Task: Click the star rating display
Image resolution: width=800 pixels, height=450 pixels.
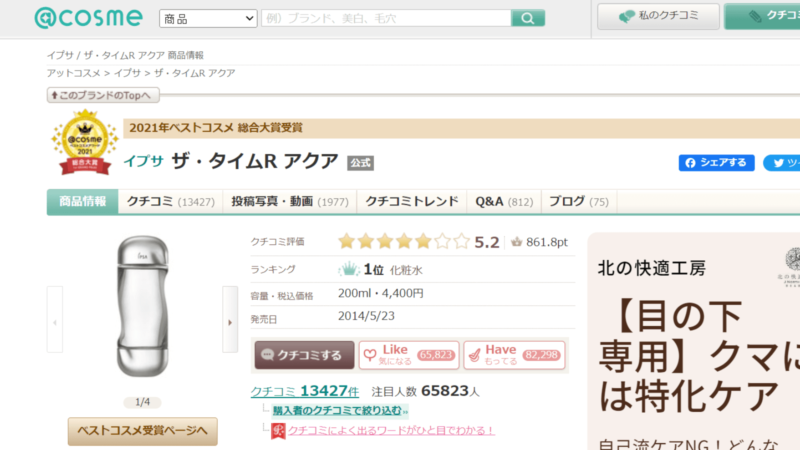Action: point(404,241)
